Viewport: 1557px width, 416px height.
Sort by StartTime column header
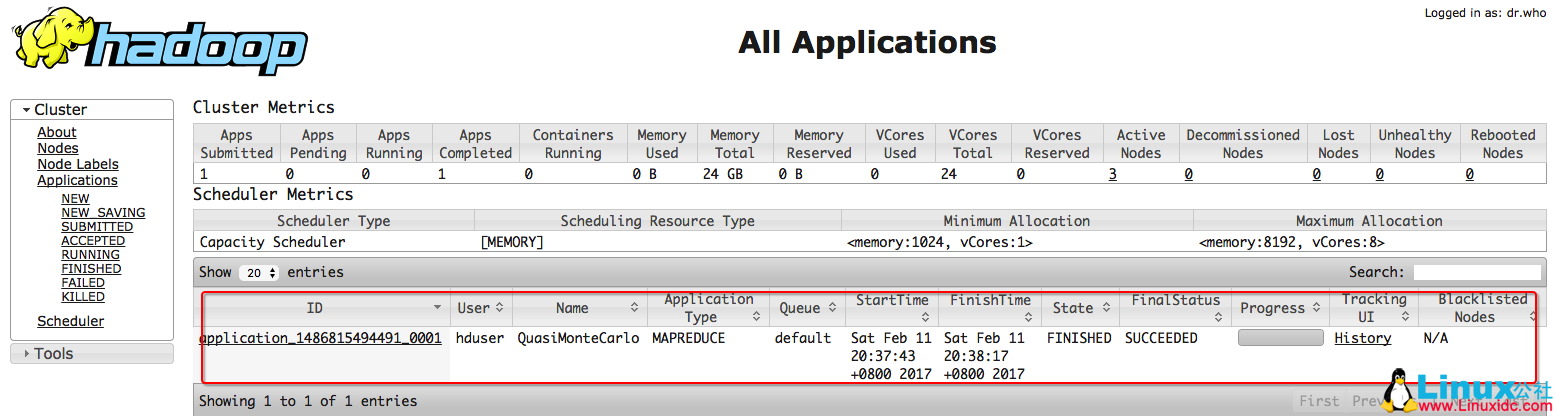coord(892,300)
